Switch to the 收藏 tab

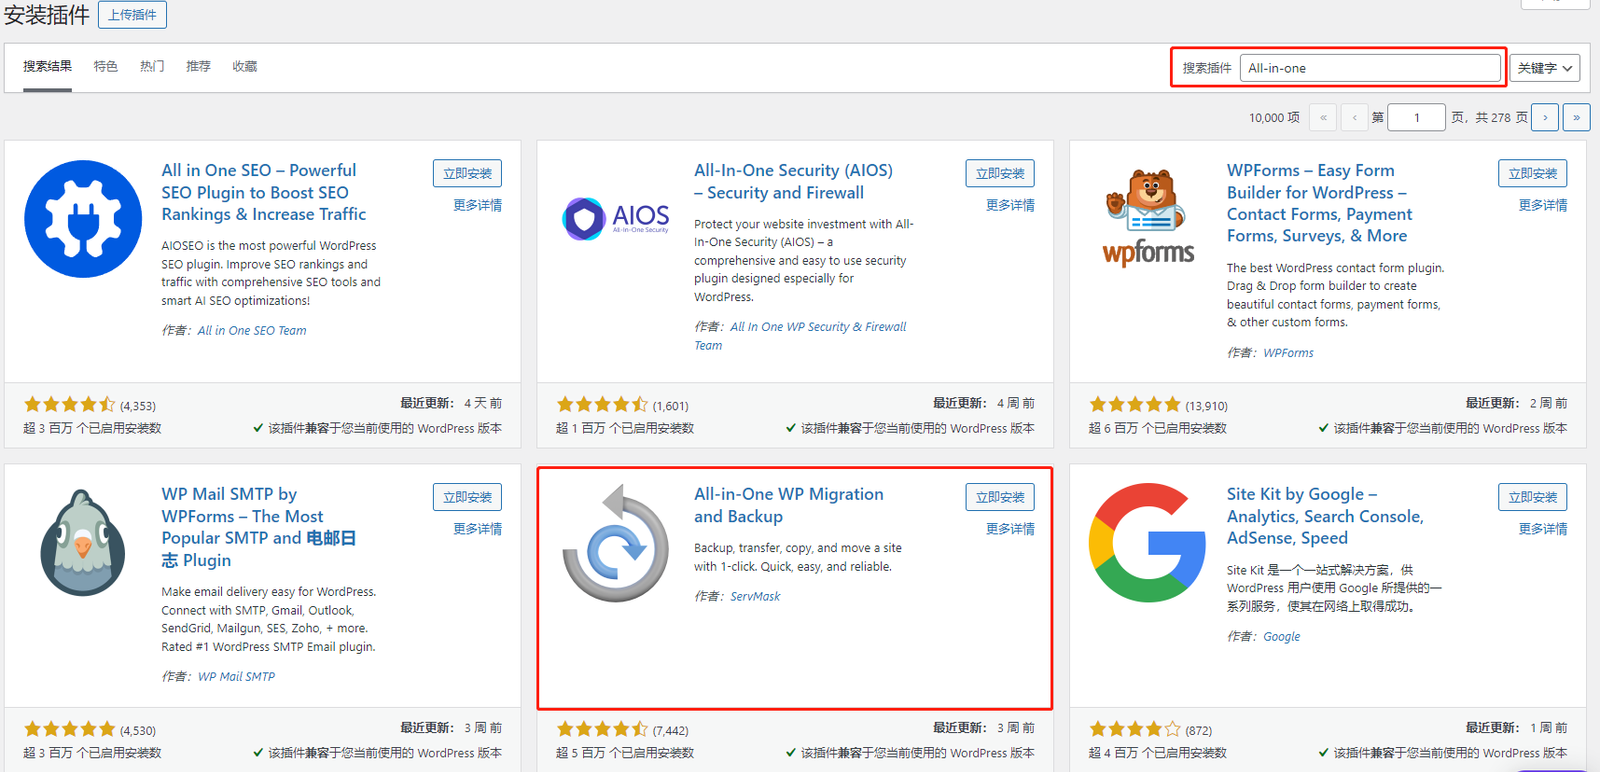coord(245,66)
